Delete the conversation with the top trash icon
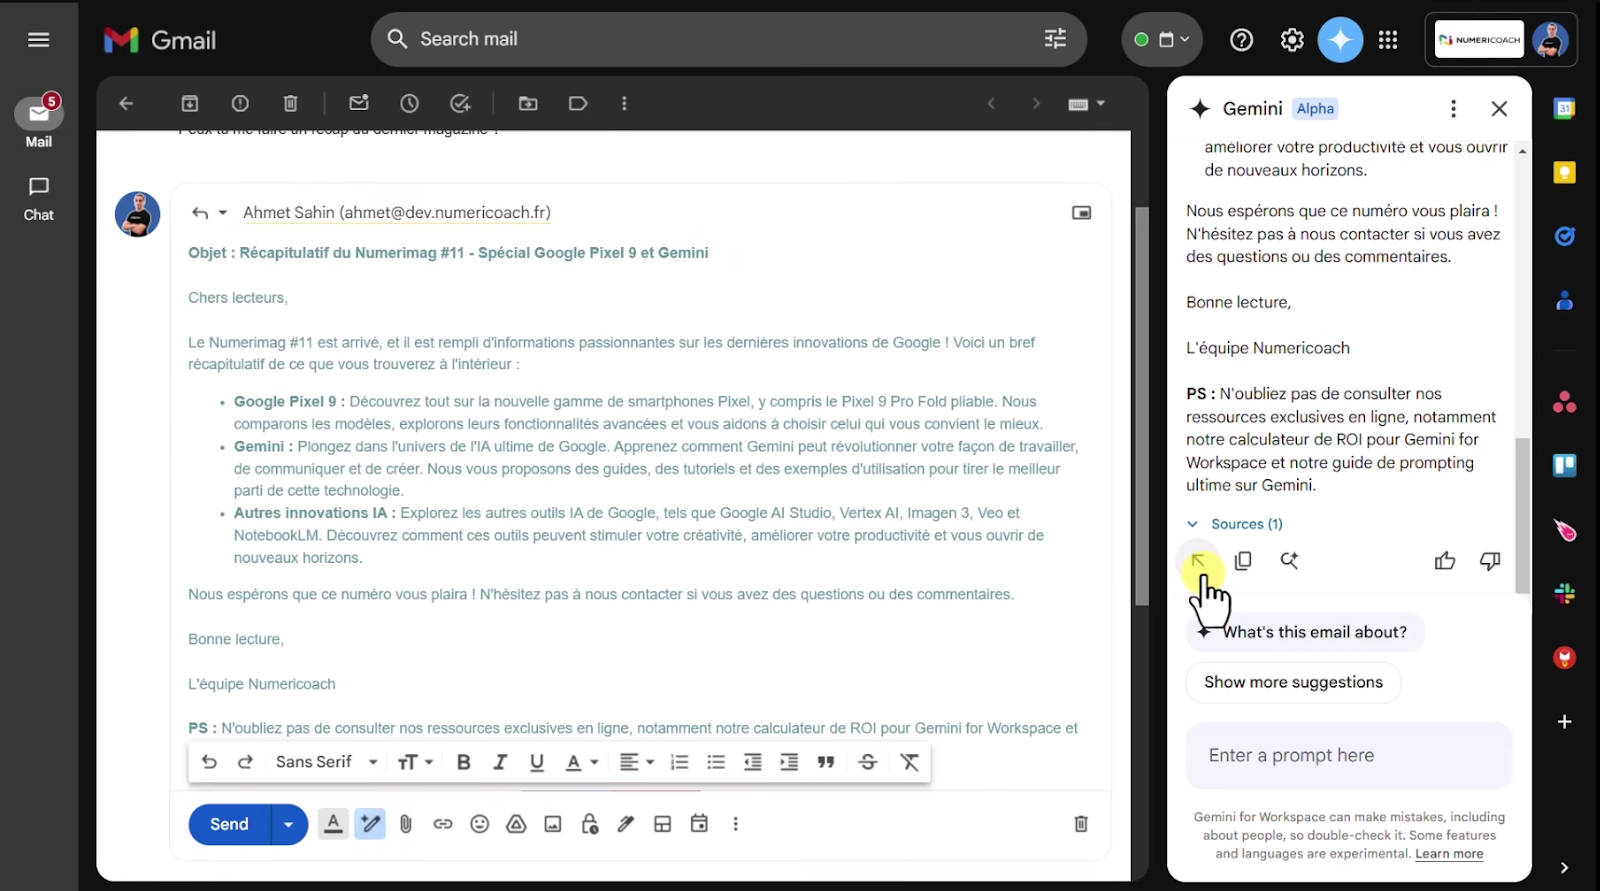 point(290,103)
